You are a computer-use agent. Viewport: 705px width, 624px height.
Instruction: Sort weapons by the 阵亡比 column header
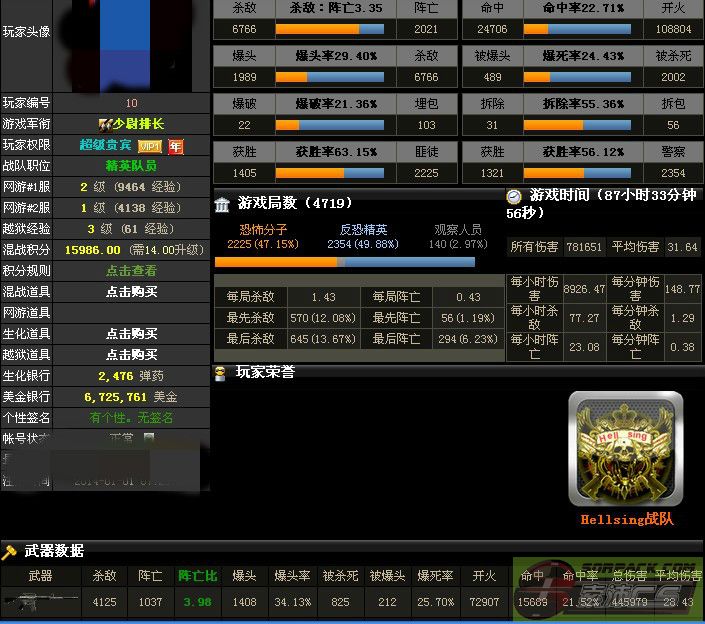pos(197,576)
